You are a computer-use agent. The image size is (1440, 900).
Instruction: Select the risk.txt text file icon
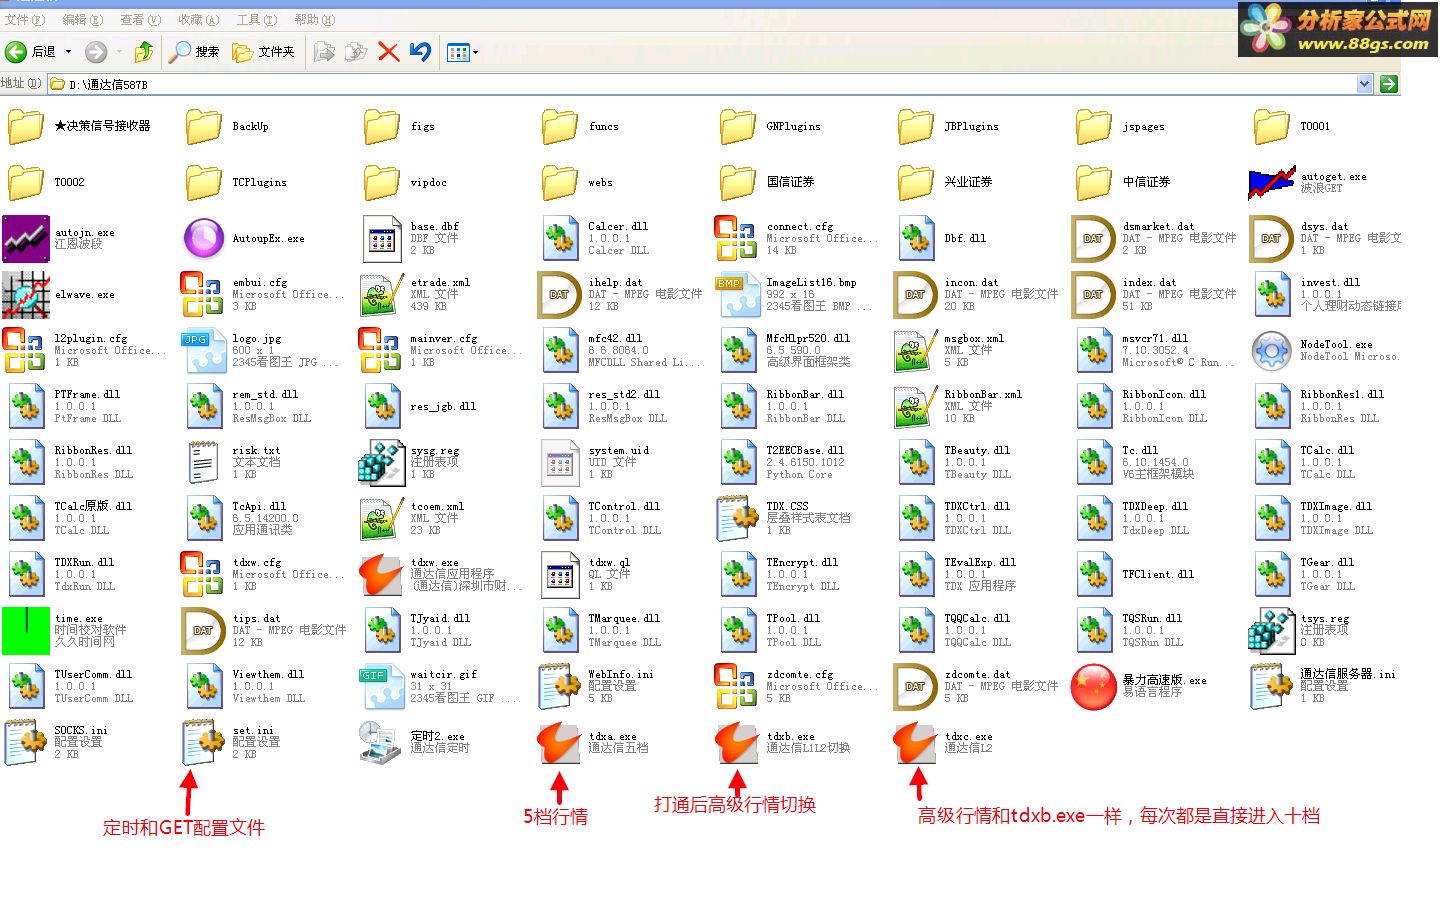203,462
